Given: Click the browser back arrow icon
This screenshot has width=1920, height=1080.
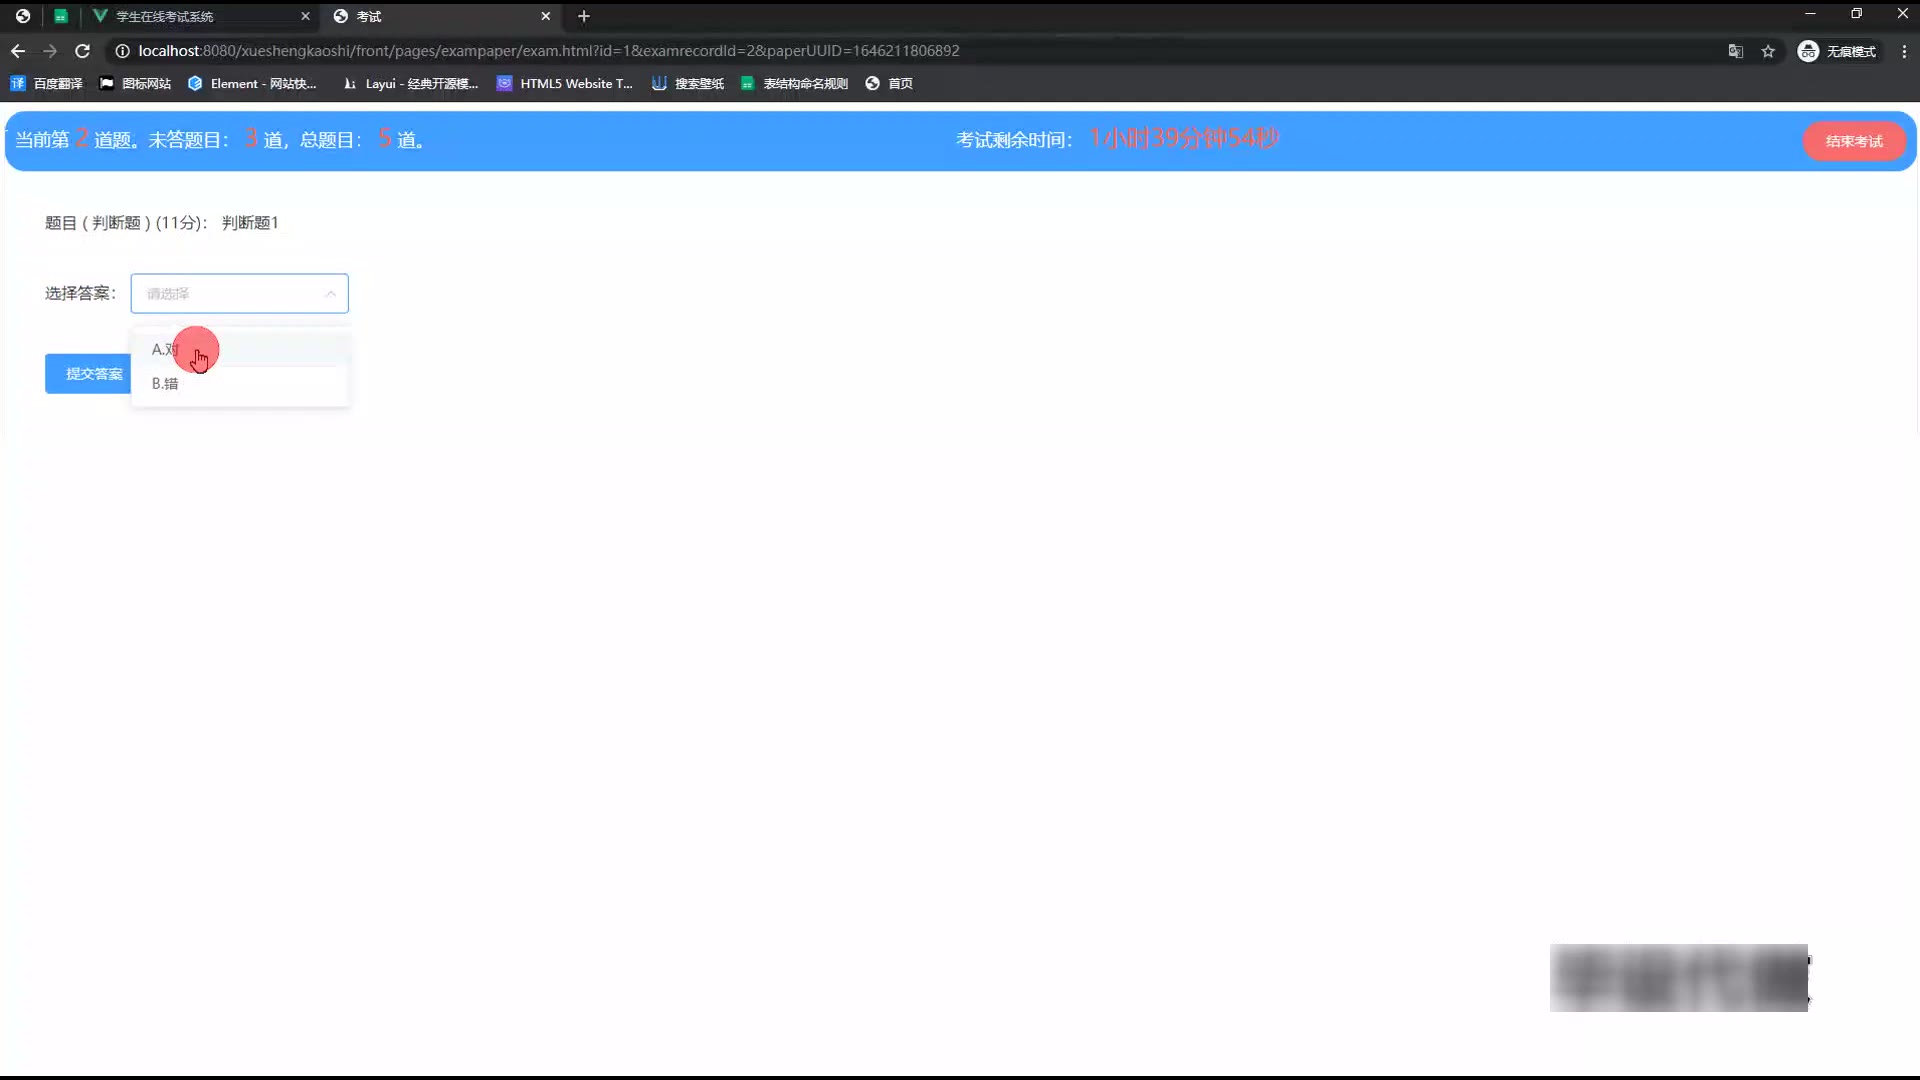Looking at the screenshot, I should [18, 51].
